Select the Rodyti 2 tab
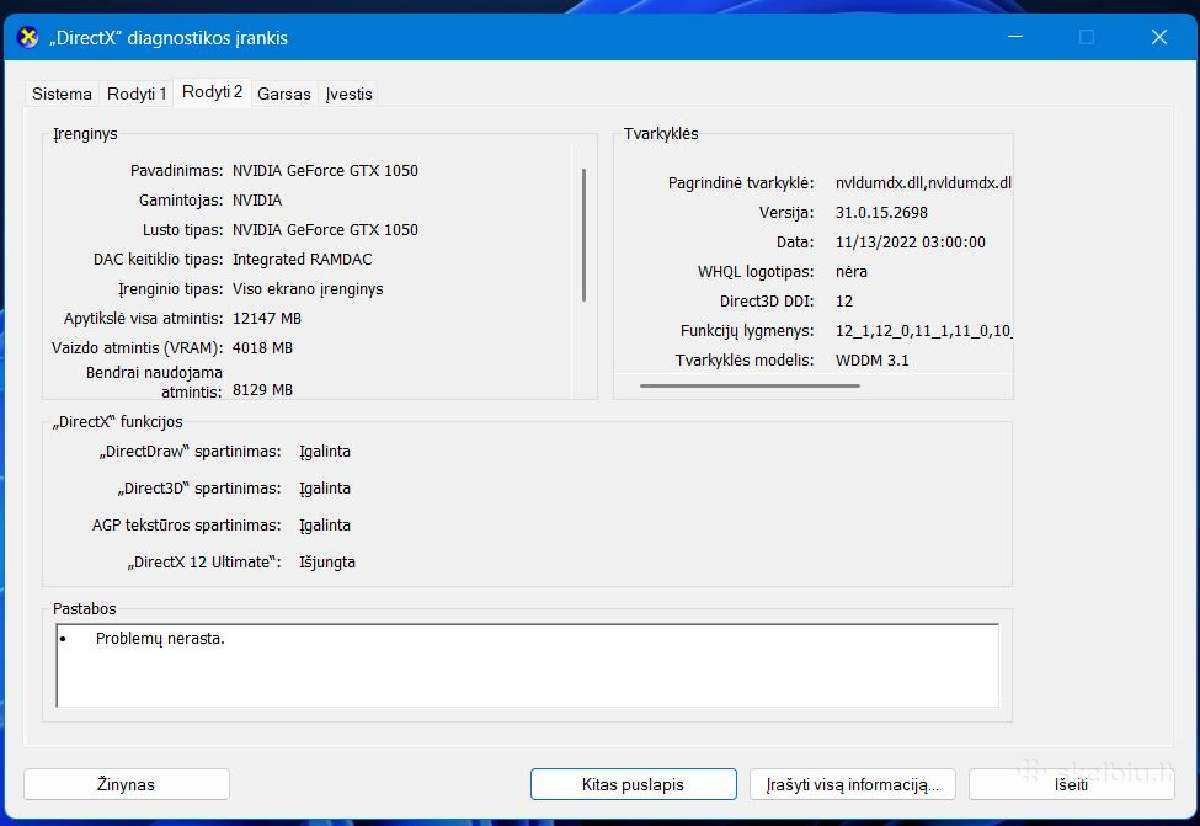The width and height of the screenshot is (1200, 826). tap(212, 92)
